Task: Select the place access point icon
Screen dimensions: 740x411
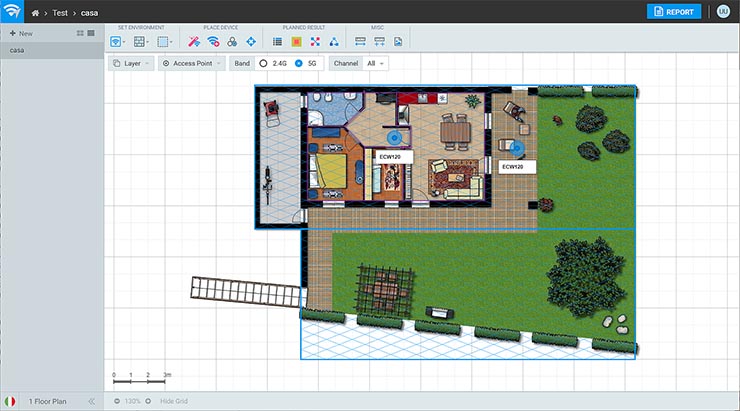Action: pos(214,42)
